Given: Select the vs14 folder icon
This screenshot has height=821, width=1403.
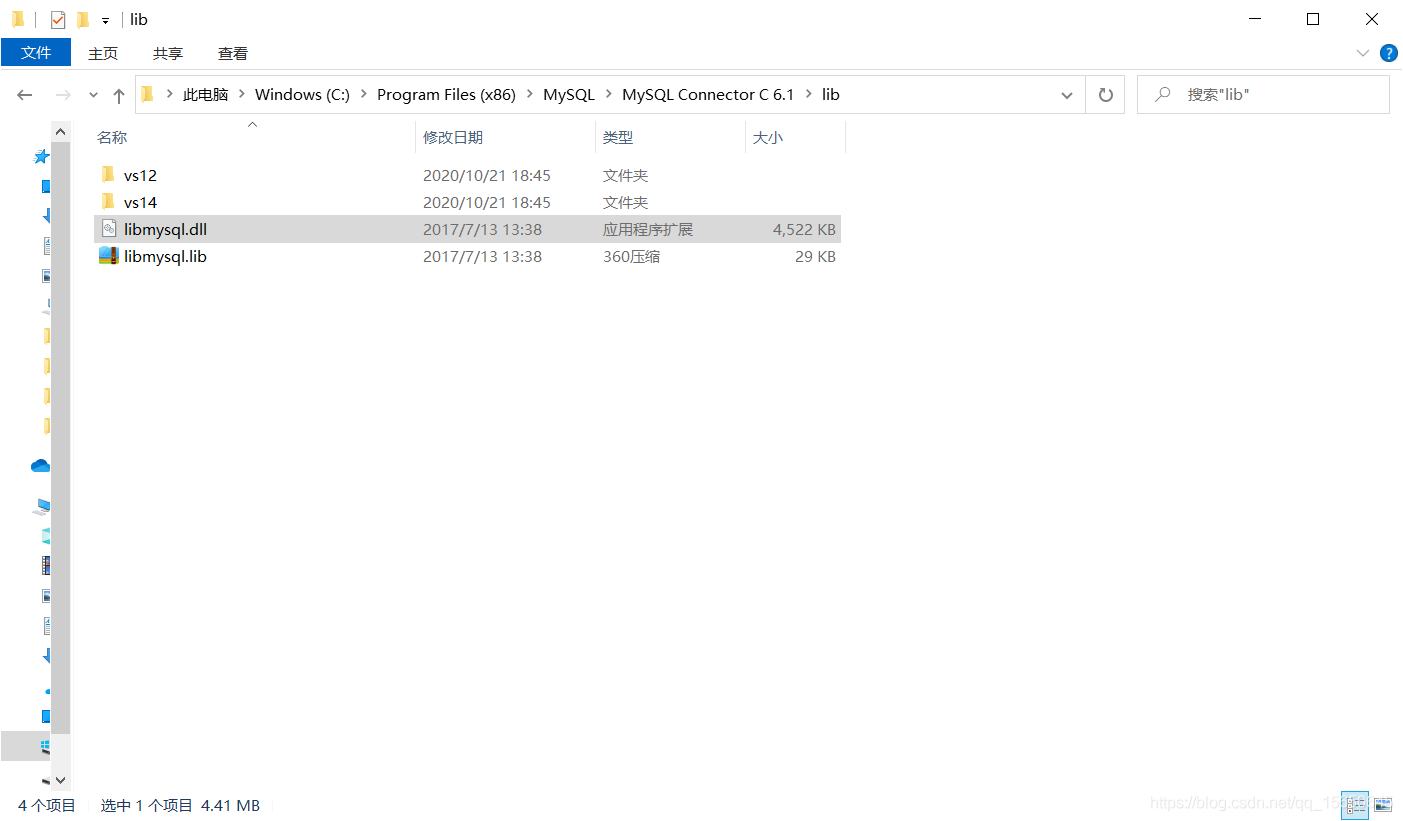Looking at the screenshot, I should click(x=109, y=202).
